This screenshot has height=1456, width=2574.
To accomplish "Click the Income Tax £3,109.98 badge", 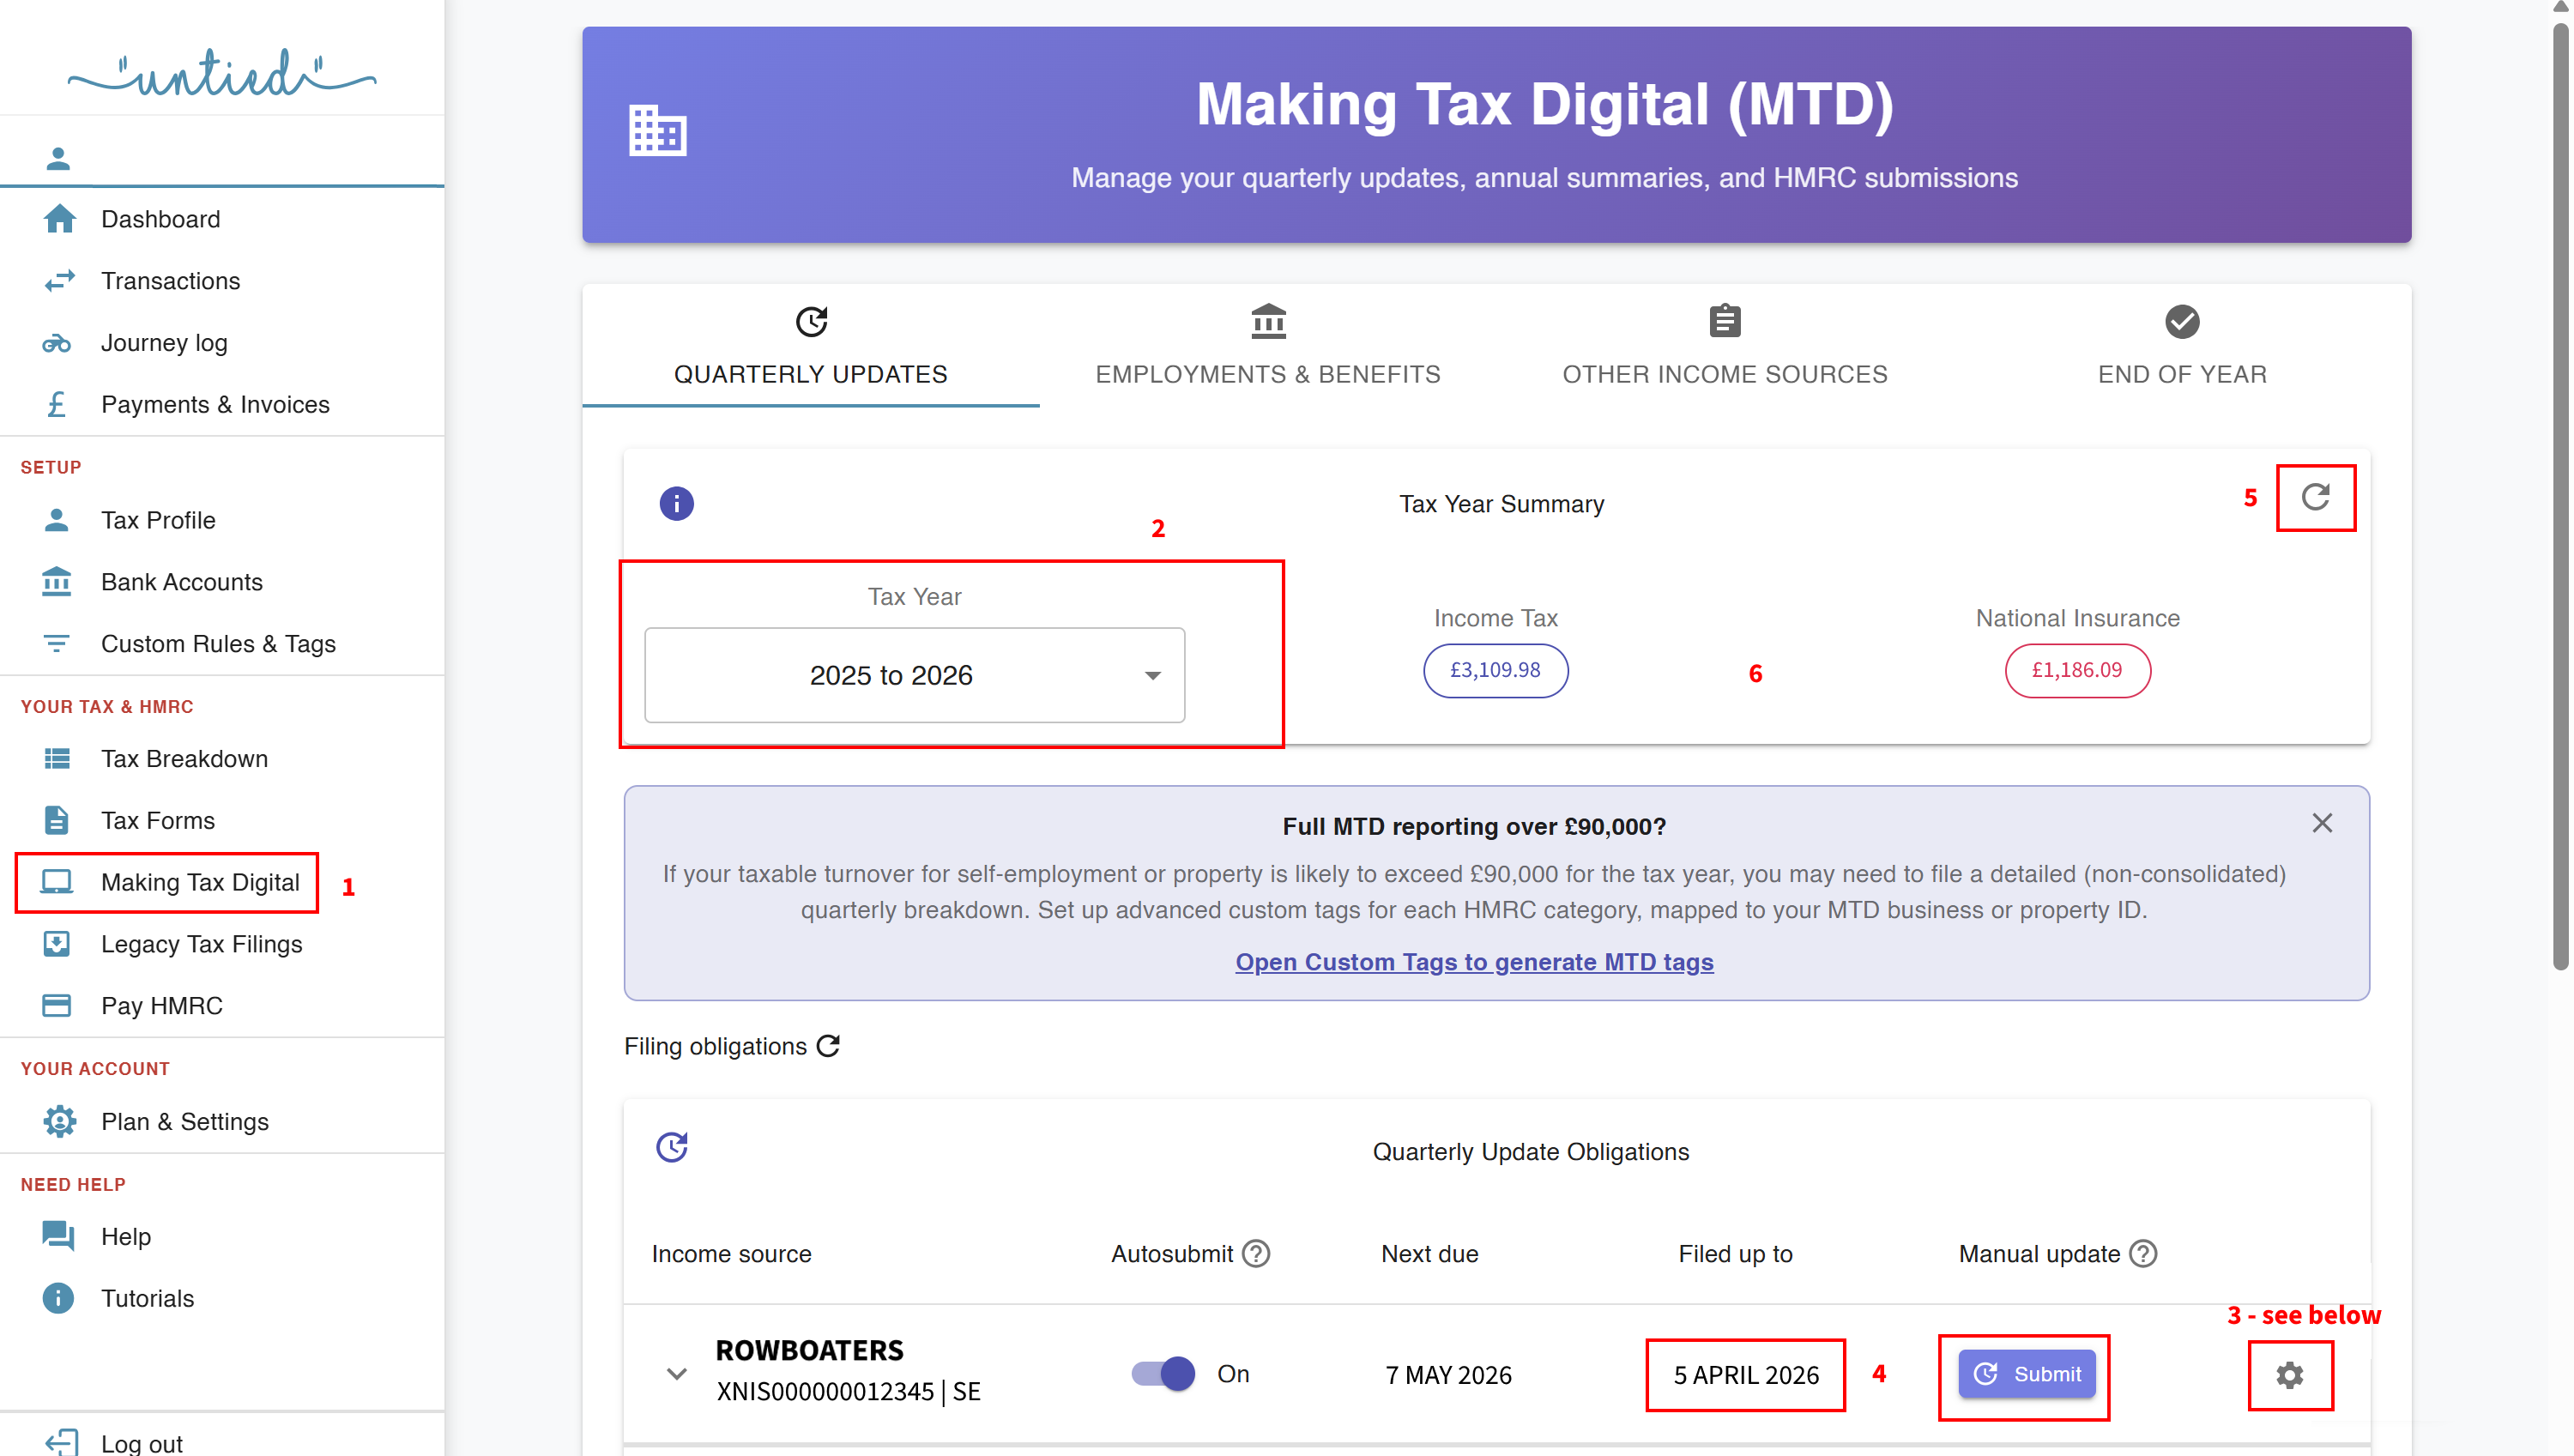I will pos(1495,670).
